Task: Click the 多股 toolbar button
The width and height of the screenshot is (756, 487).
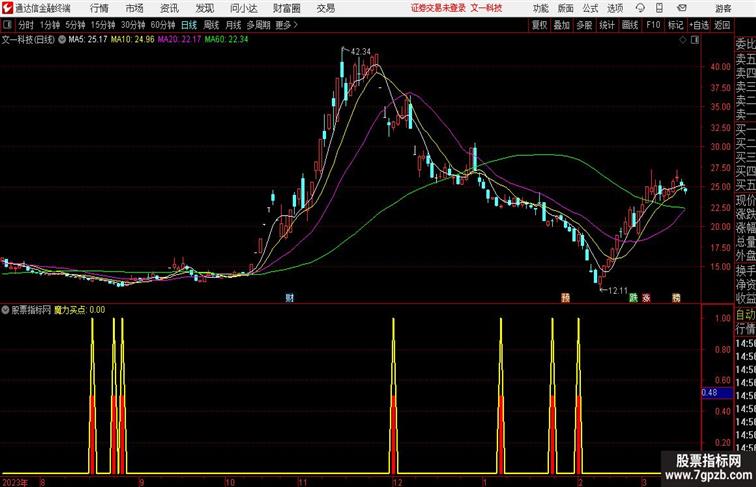Action: point(584,25)
